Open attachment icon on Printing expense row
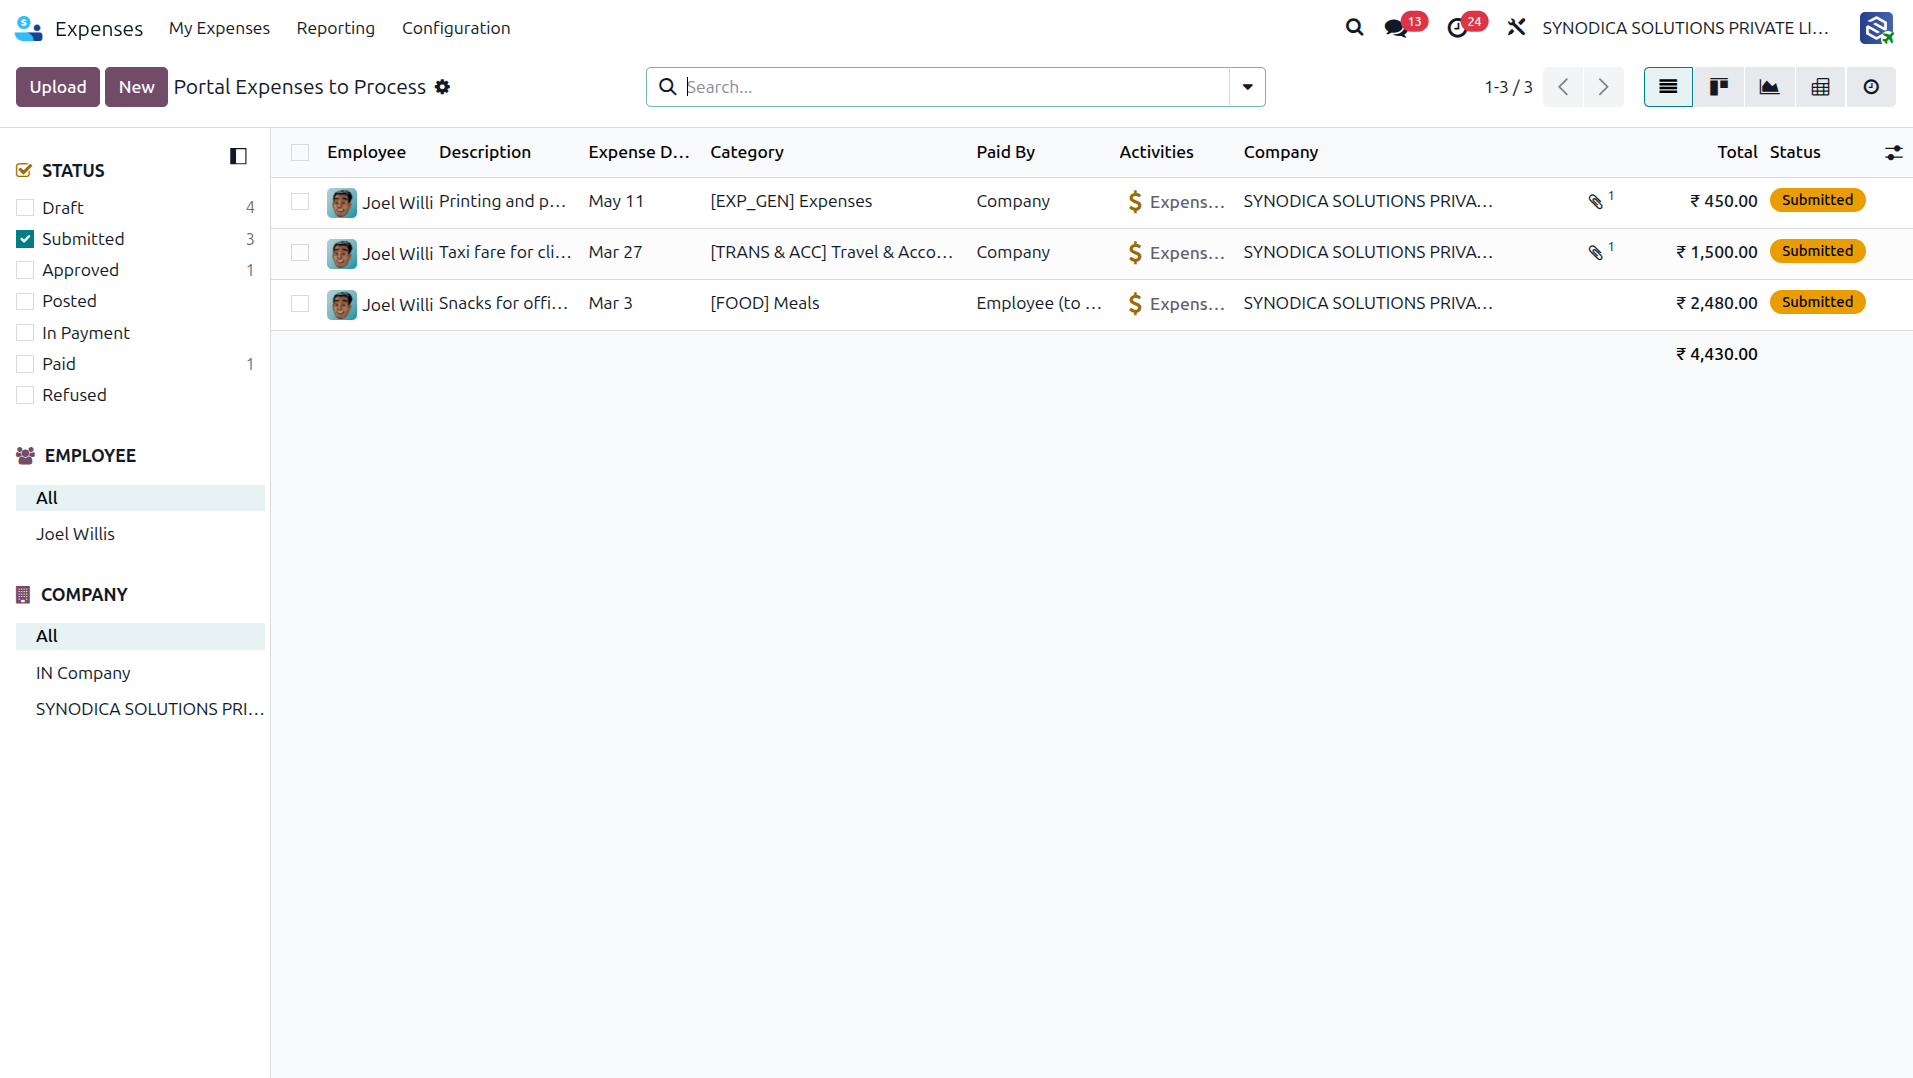 coord(1596,202)
